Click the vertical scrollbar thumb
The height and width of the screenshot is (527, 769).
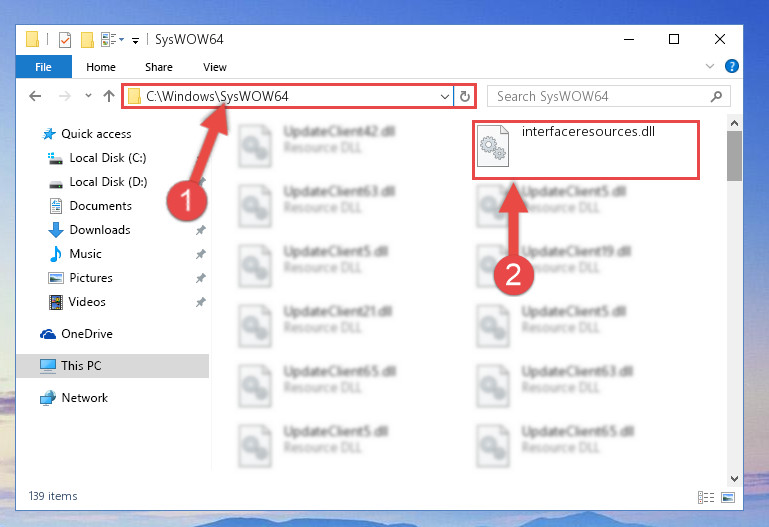[734, 156]
